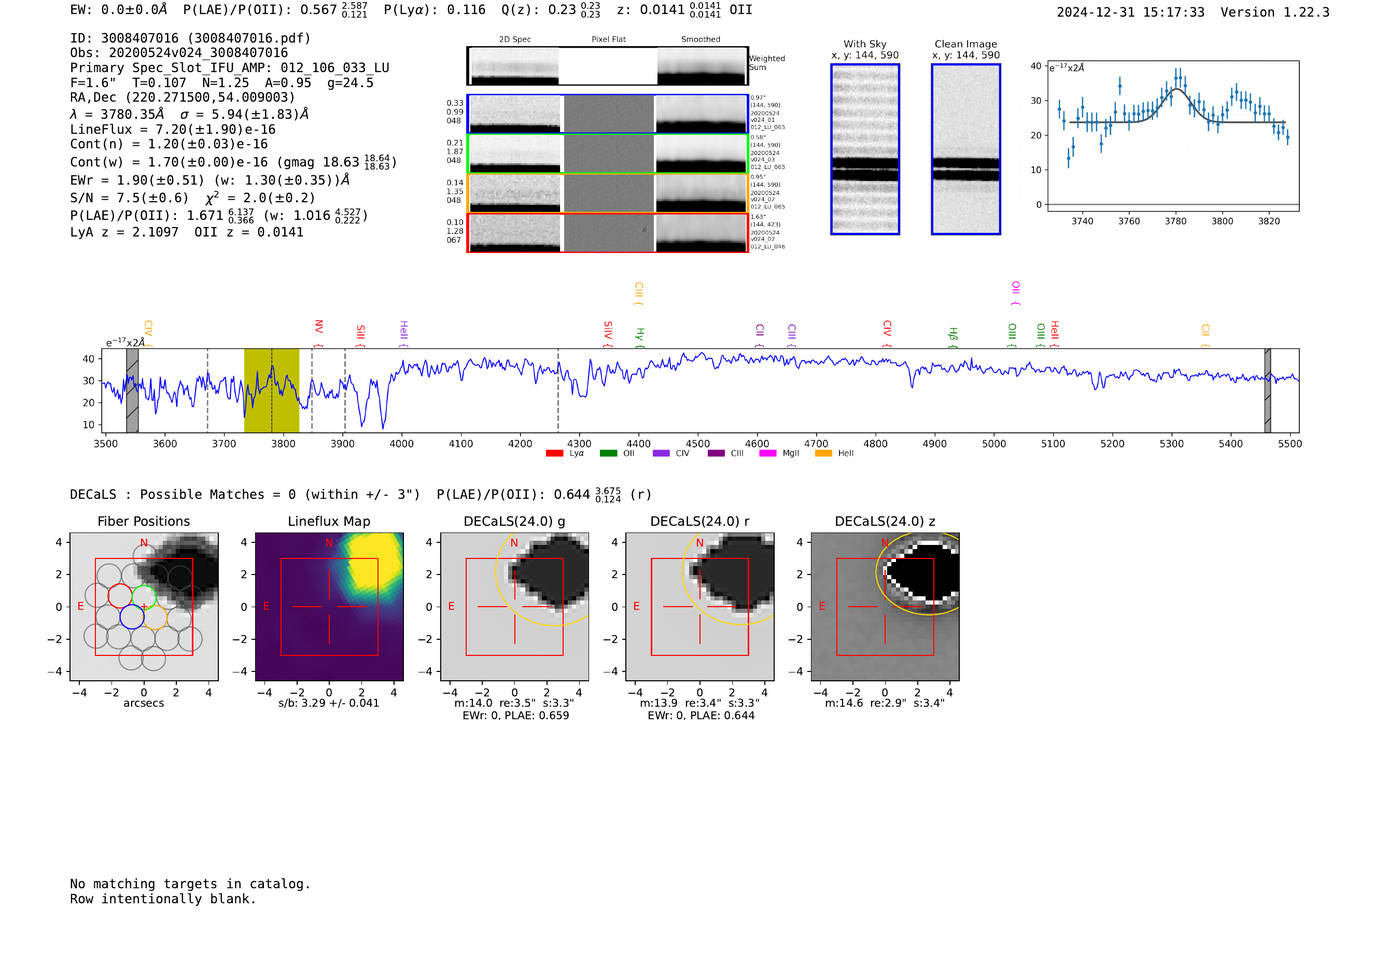Viewport: 1400px width, 953px height.
Task: Click the timestamp '2024-12-31 15:17:33'
Action: [1130, 12]
